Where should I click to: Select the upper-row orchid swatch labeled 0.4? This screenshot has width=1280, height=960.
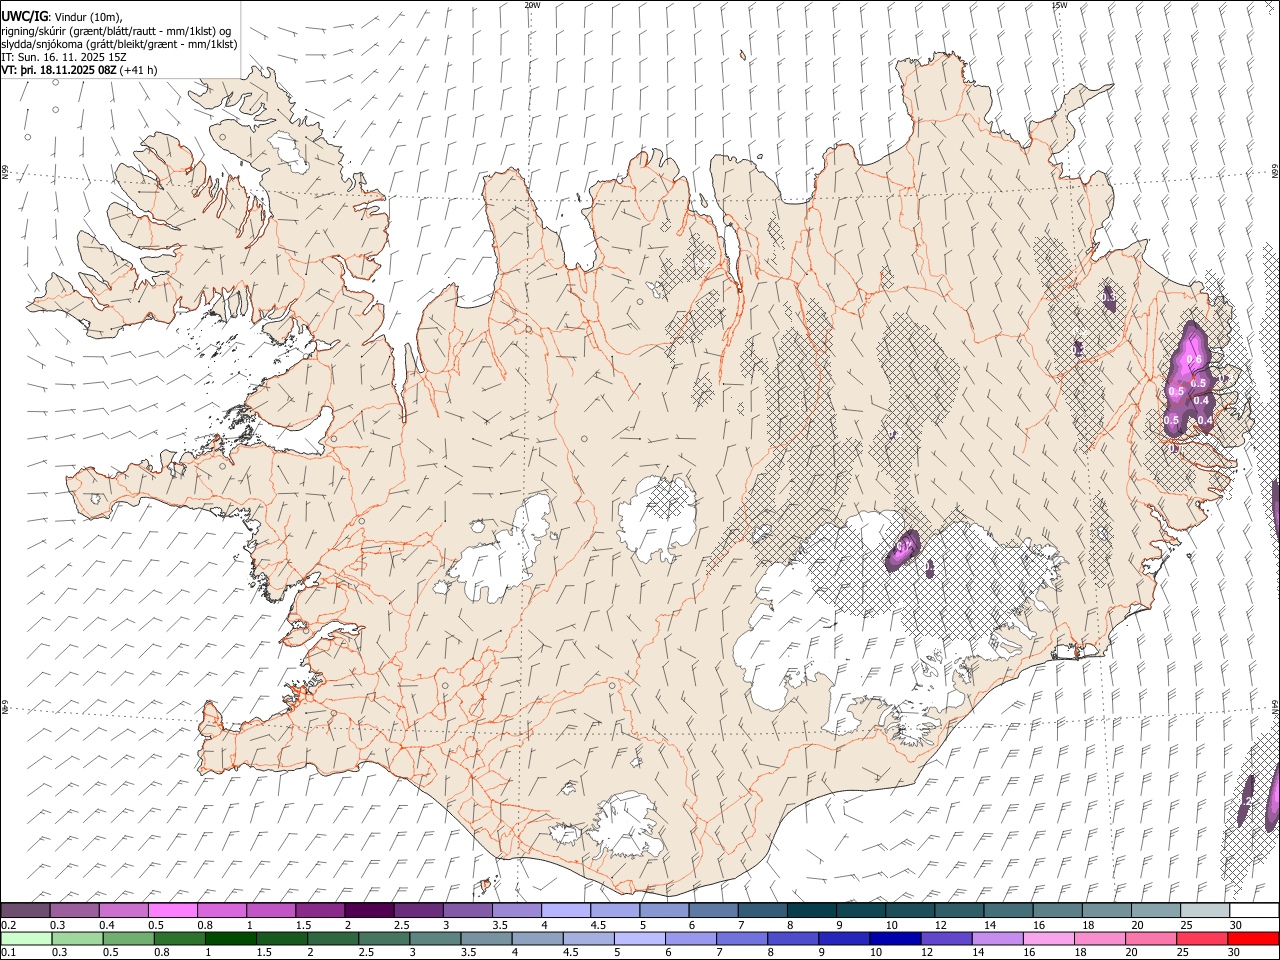[124, 910]
